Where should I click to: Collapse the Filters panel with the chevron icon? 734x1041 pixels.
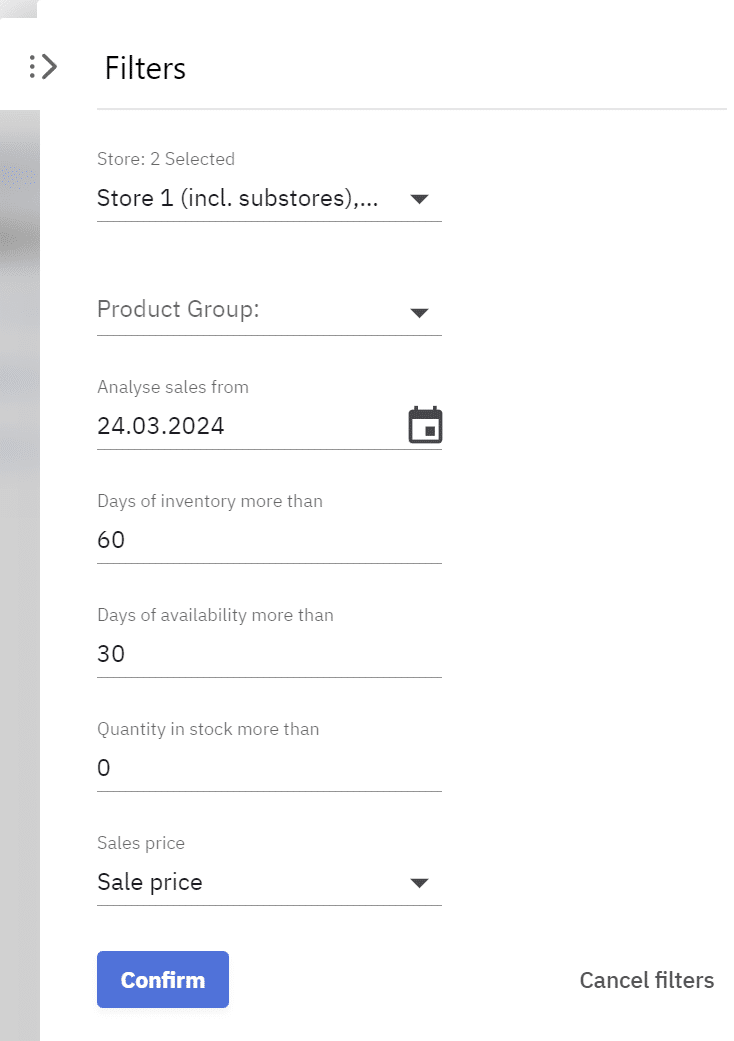point(43,67)
